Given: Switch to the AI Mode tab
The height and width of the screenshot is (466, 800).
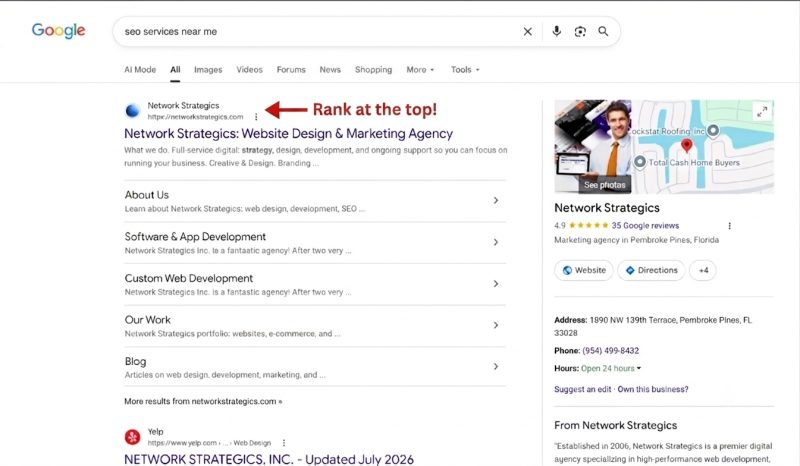Looking at the screenshot, I should click(140, 69).
